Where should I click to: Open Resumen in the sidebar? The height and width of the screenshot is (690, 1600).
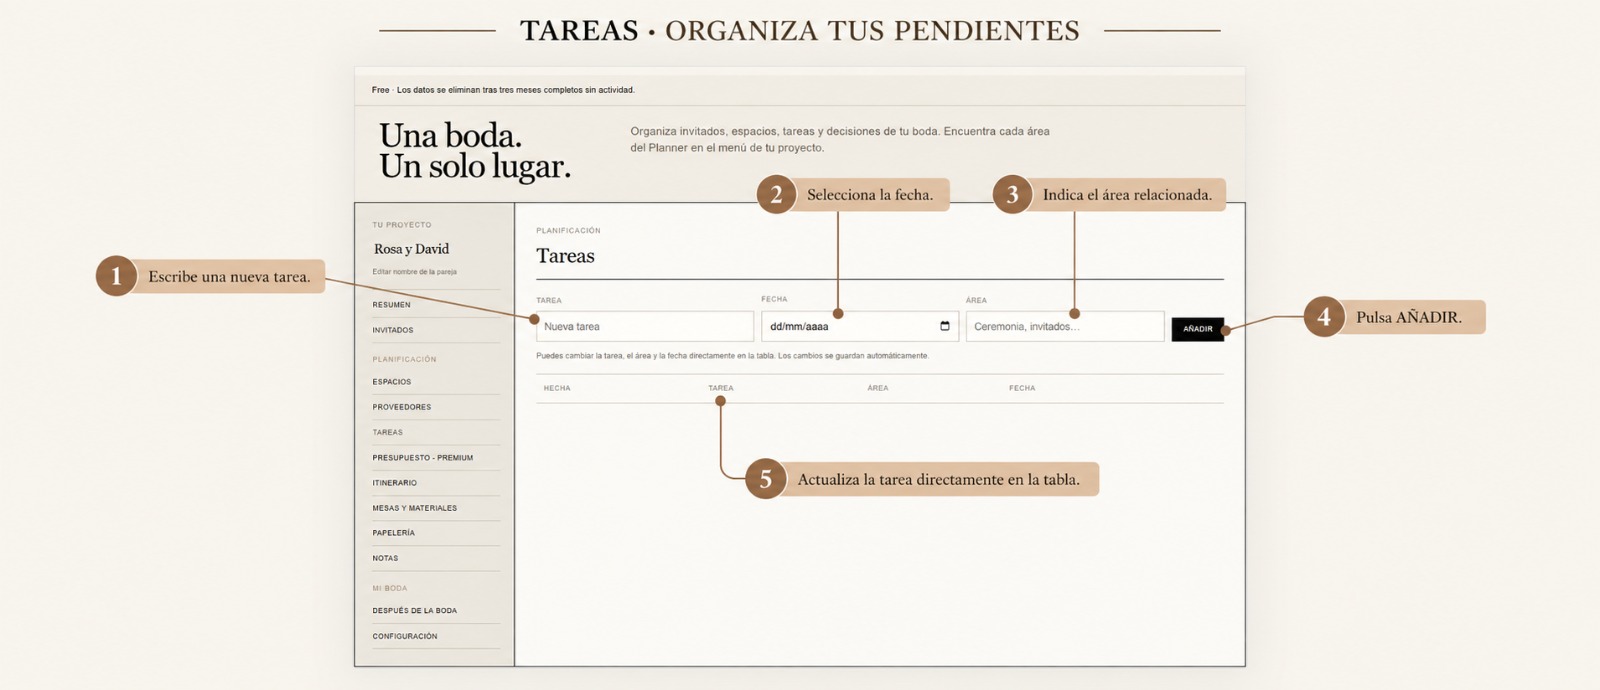[391, 305]
